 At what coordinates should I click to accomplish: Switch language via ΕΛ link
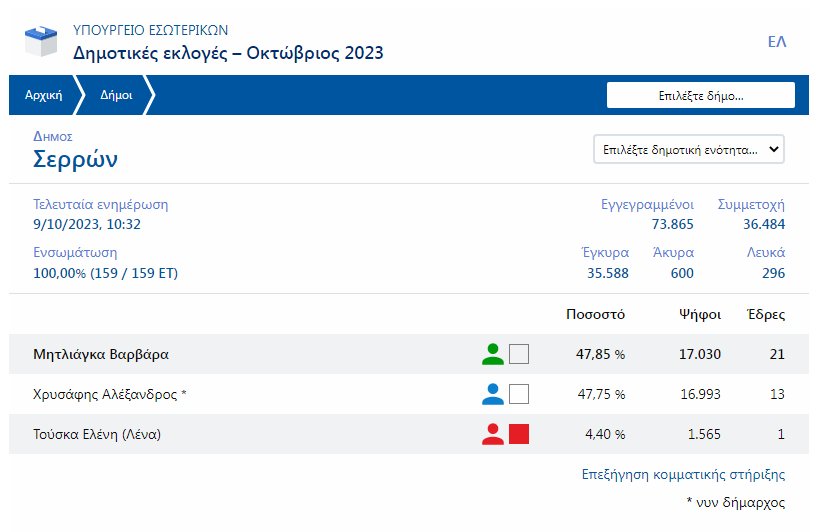click(x=776, y=42)
